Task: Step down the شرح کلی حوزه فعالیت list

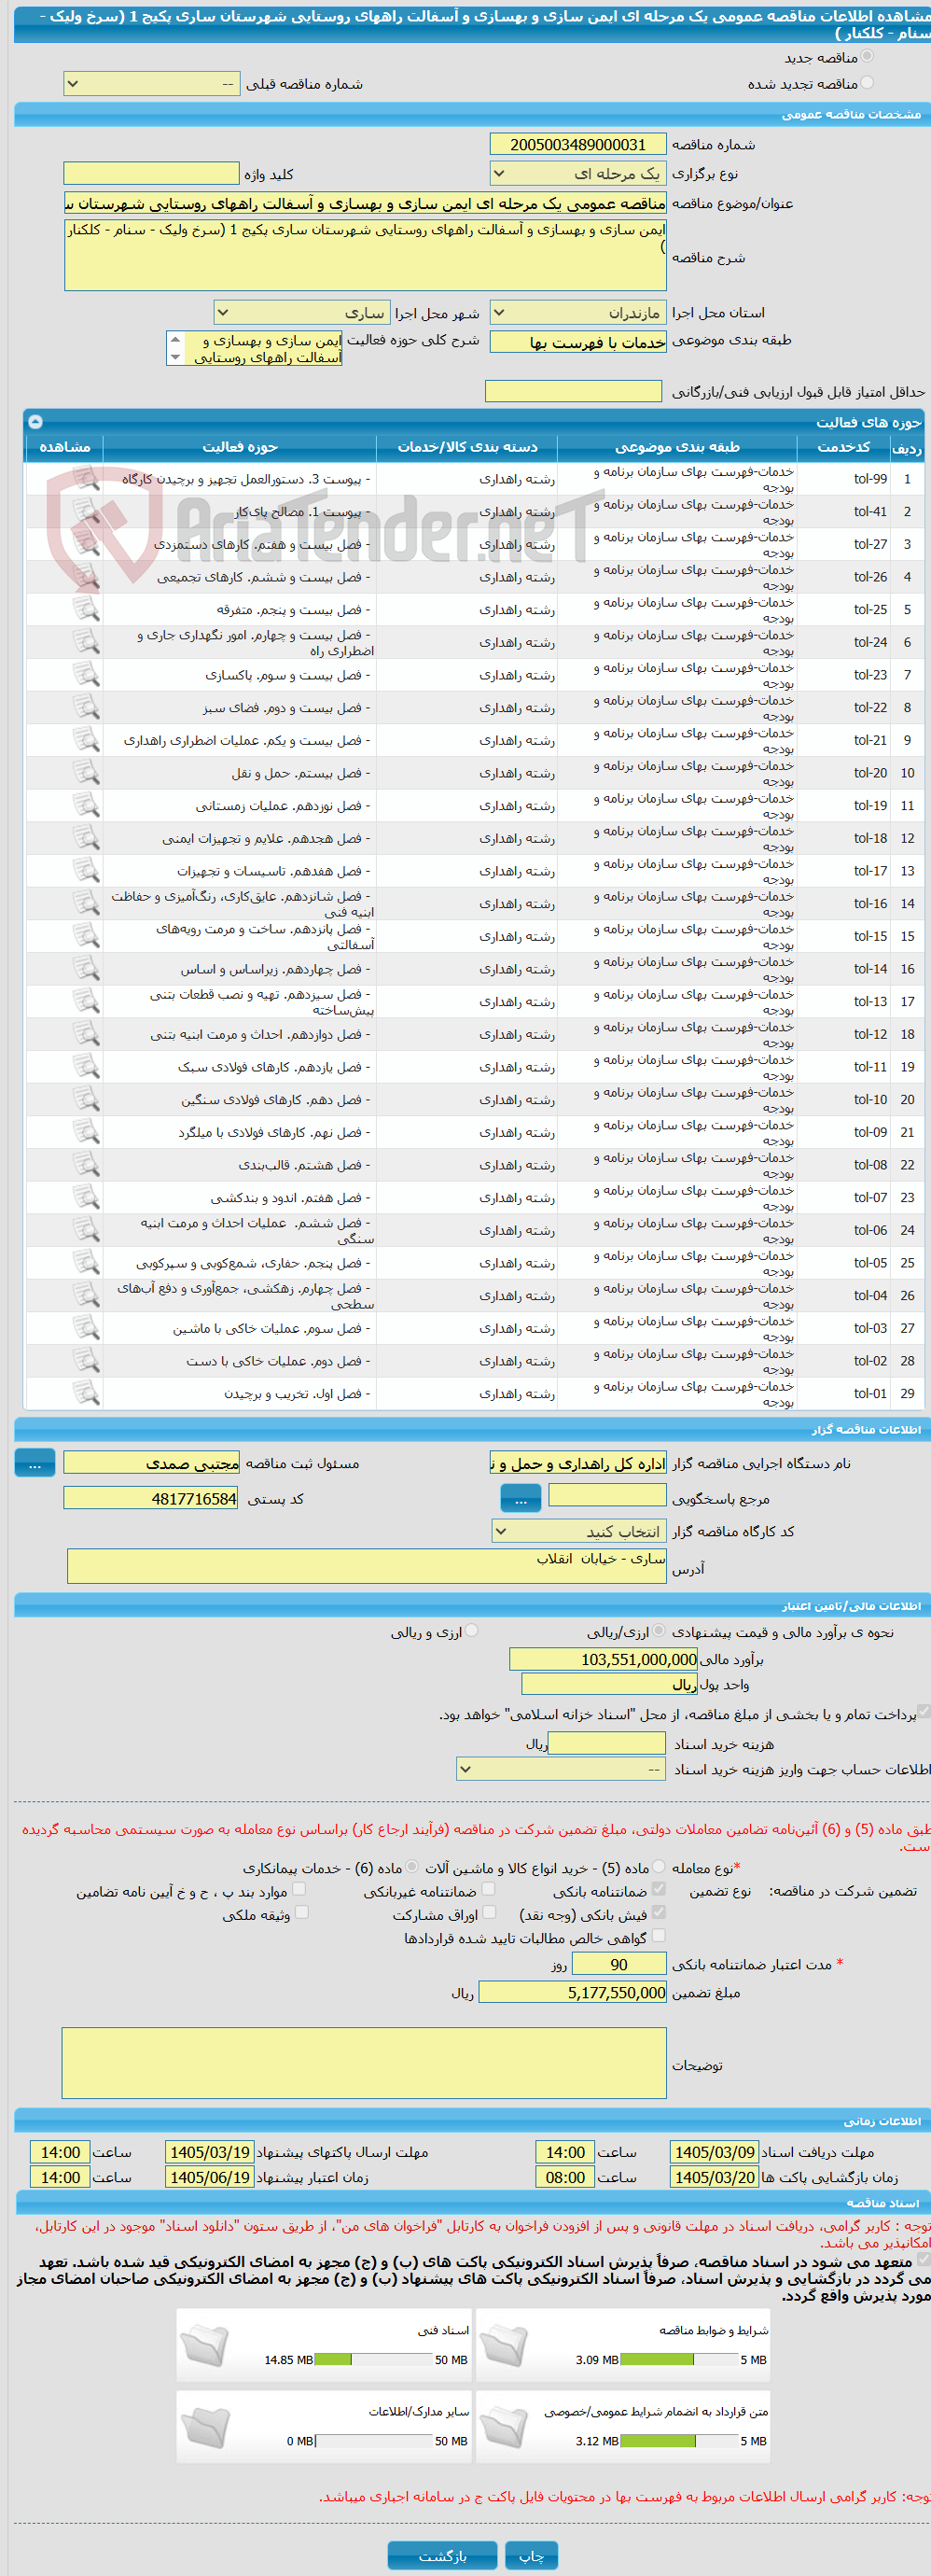Action: point(176,357)
